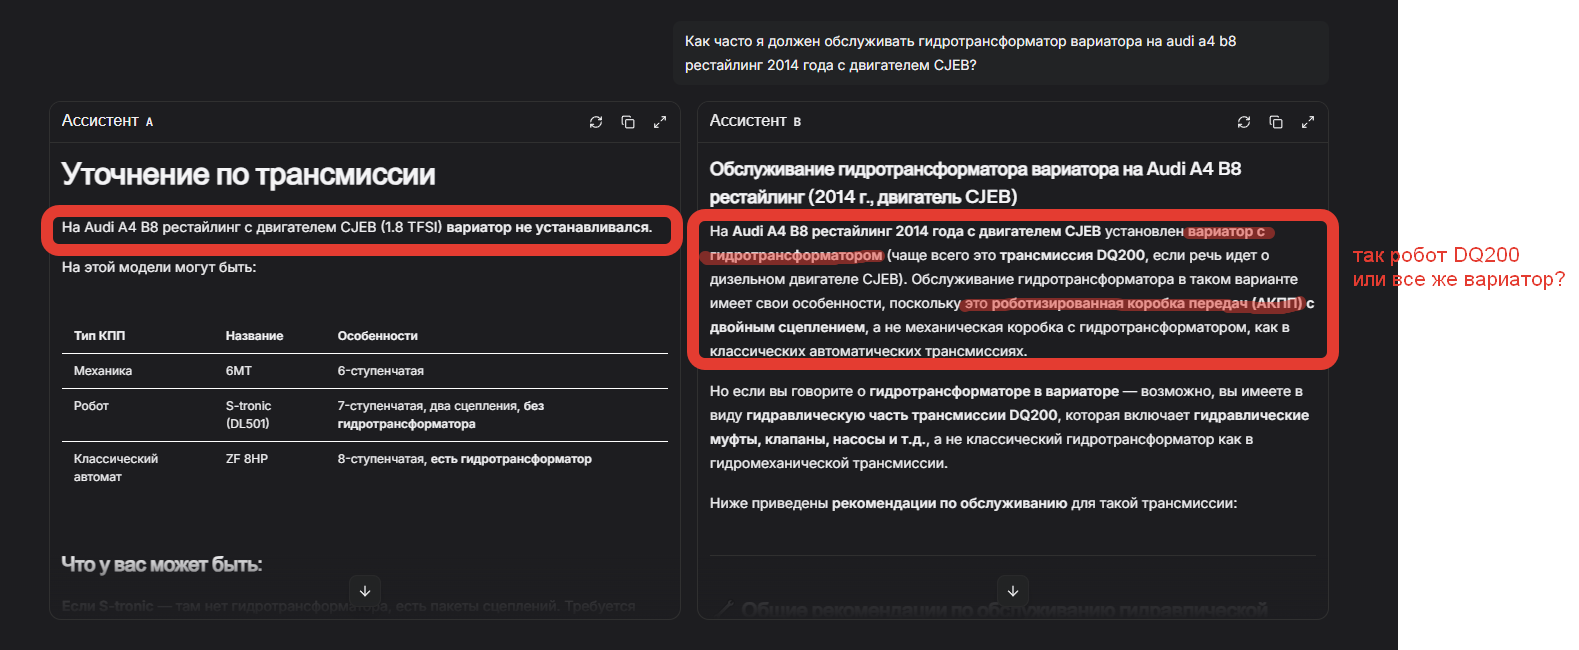Click the "Тип КПП" column header

[99, 336]
